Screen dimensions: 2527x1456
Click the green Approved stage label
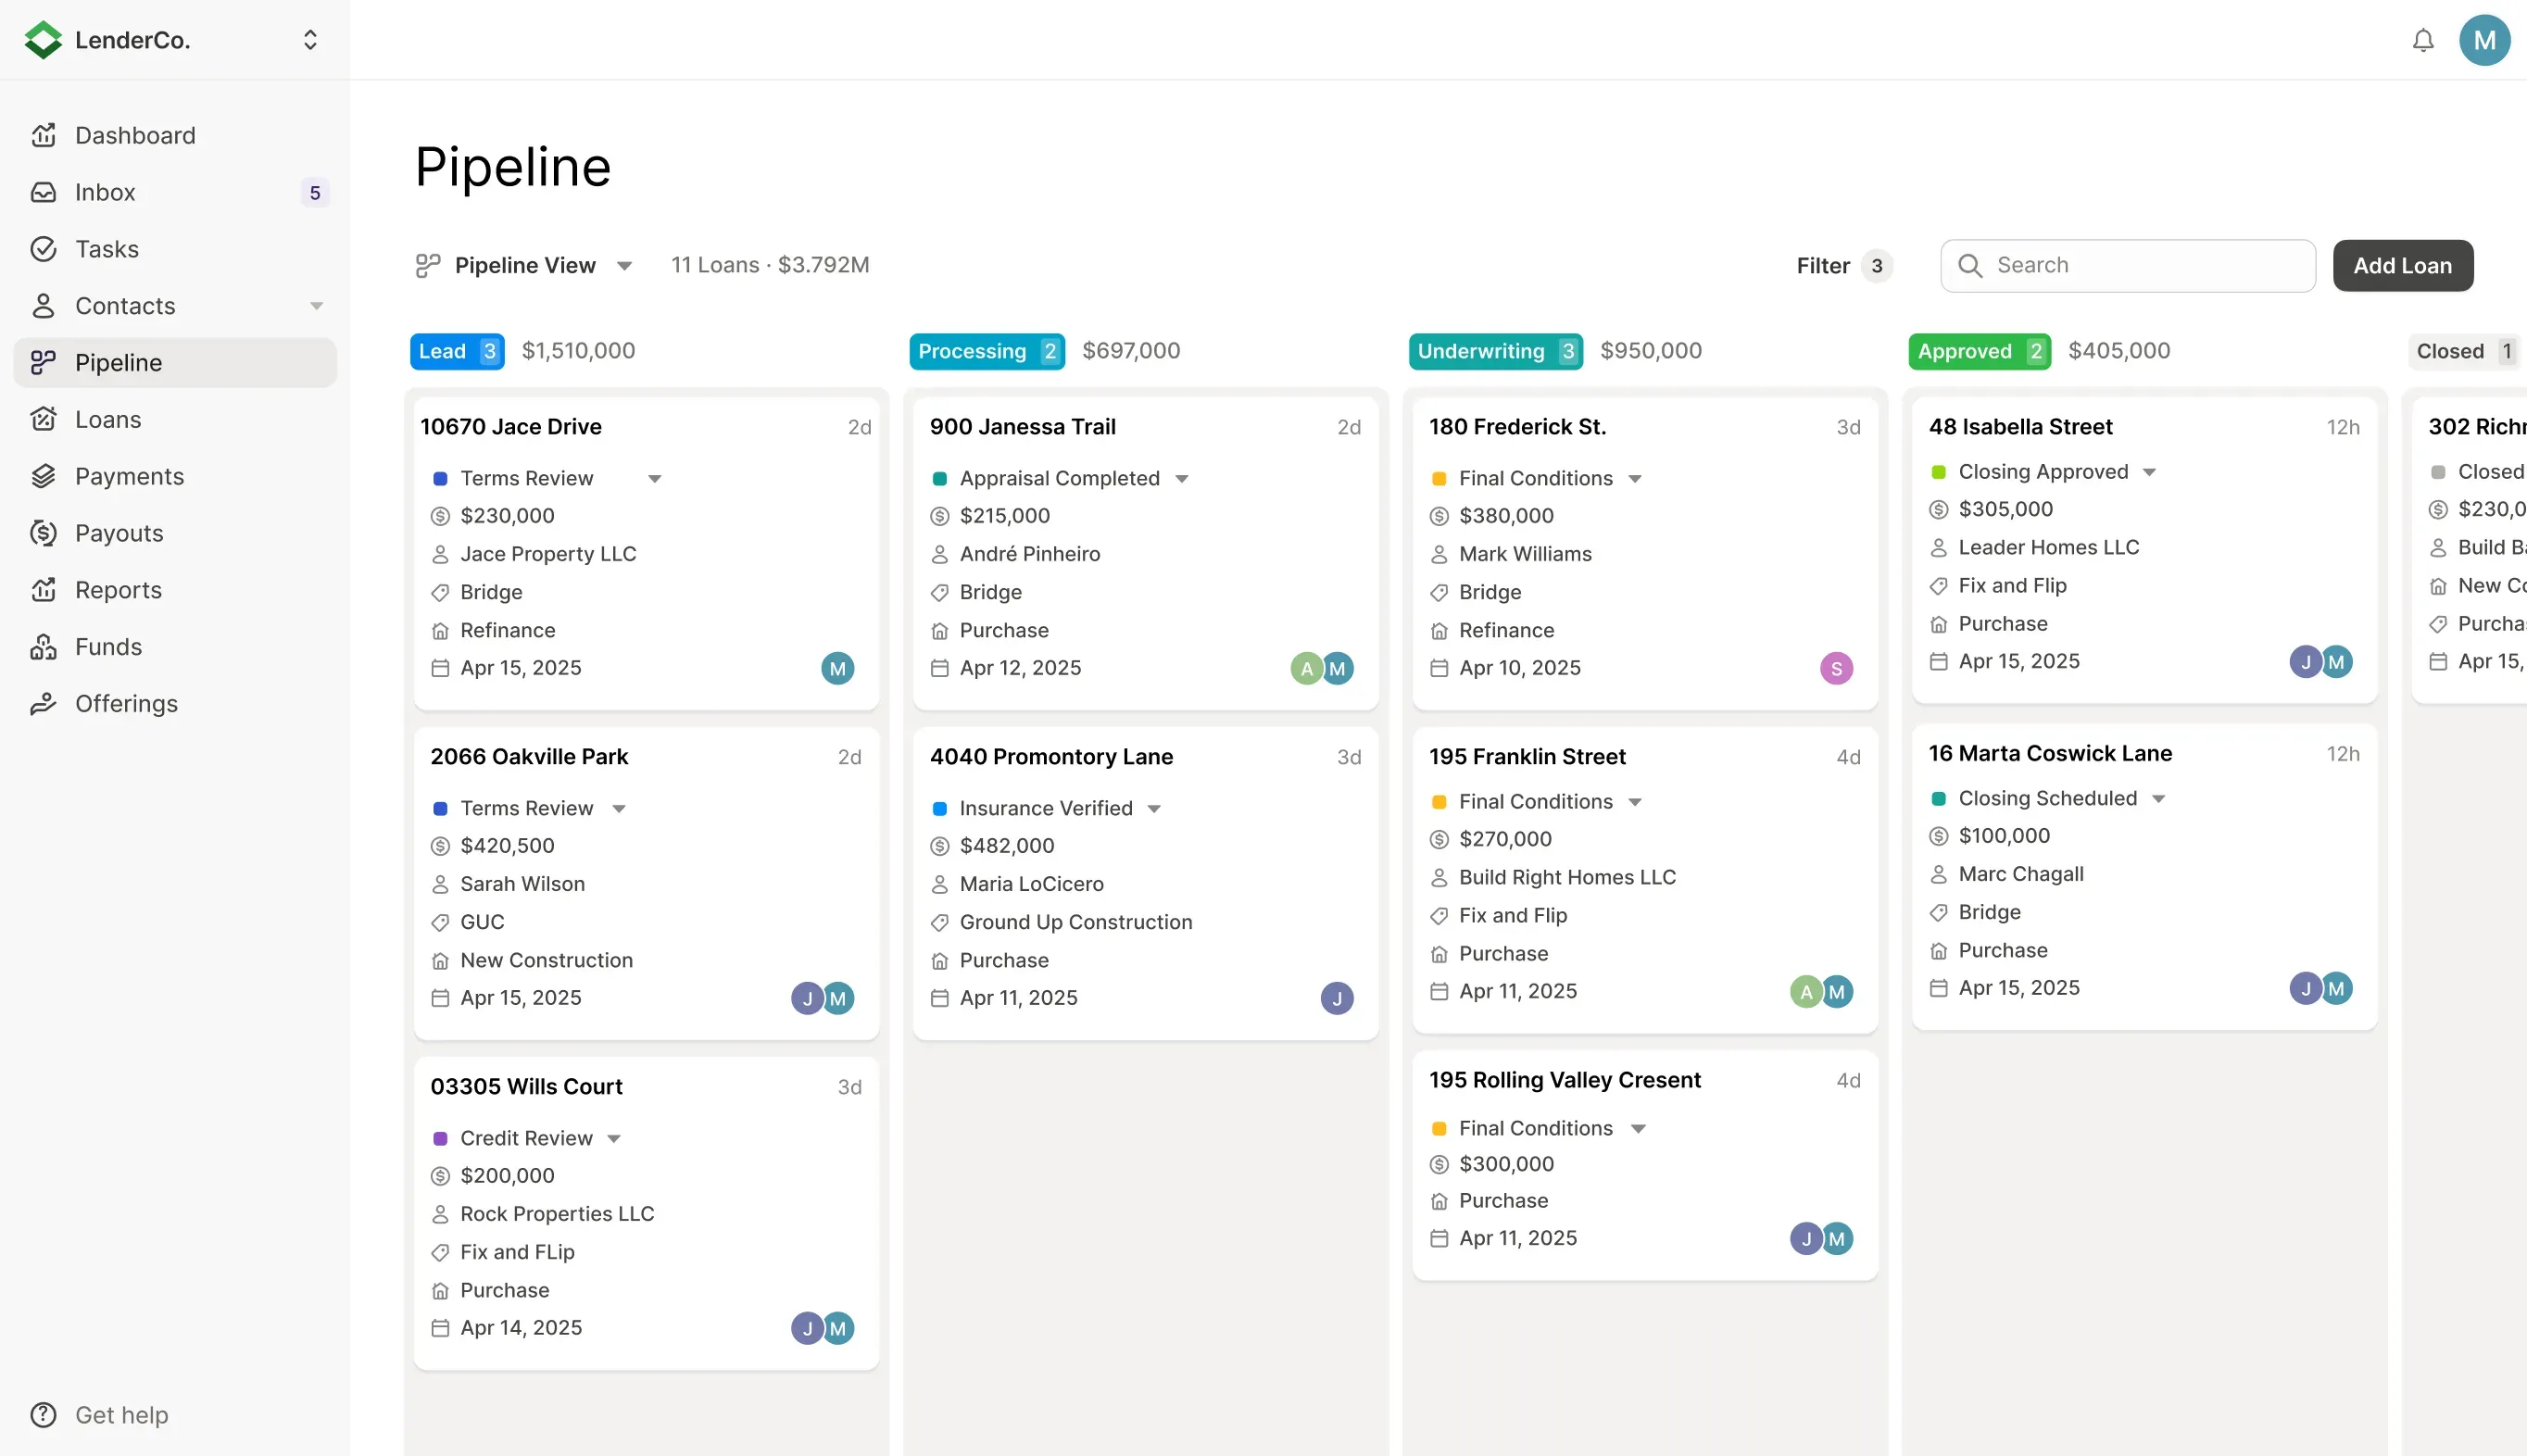[x=1964, y=351]
